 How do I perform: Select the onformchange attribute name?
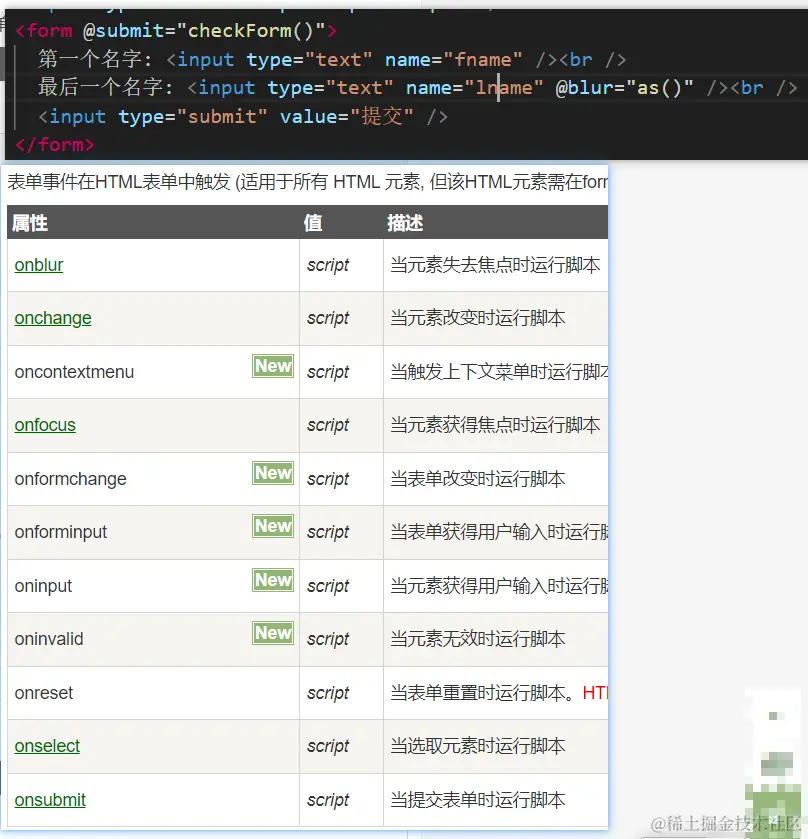coord(71,479)
